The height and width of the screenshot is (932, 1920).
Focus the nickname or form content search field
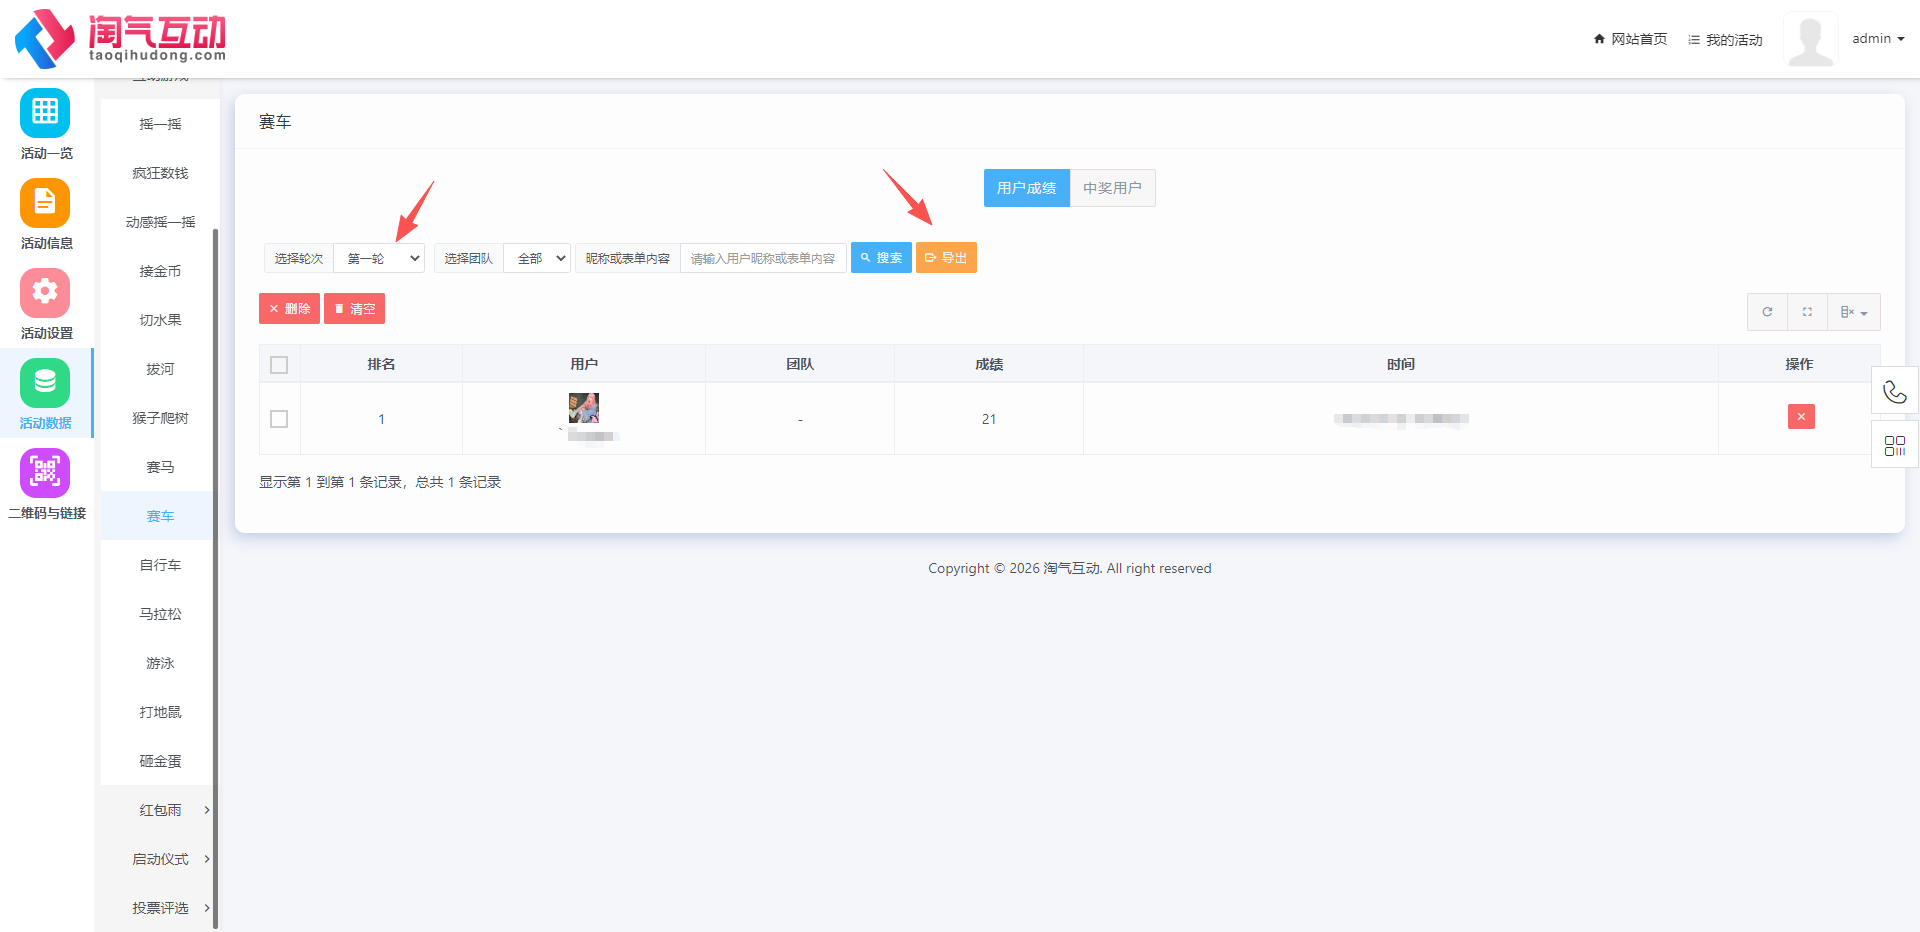(763, 258)
